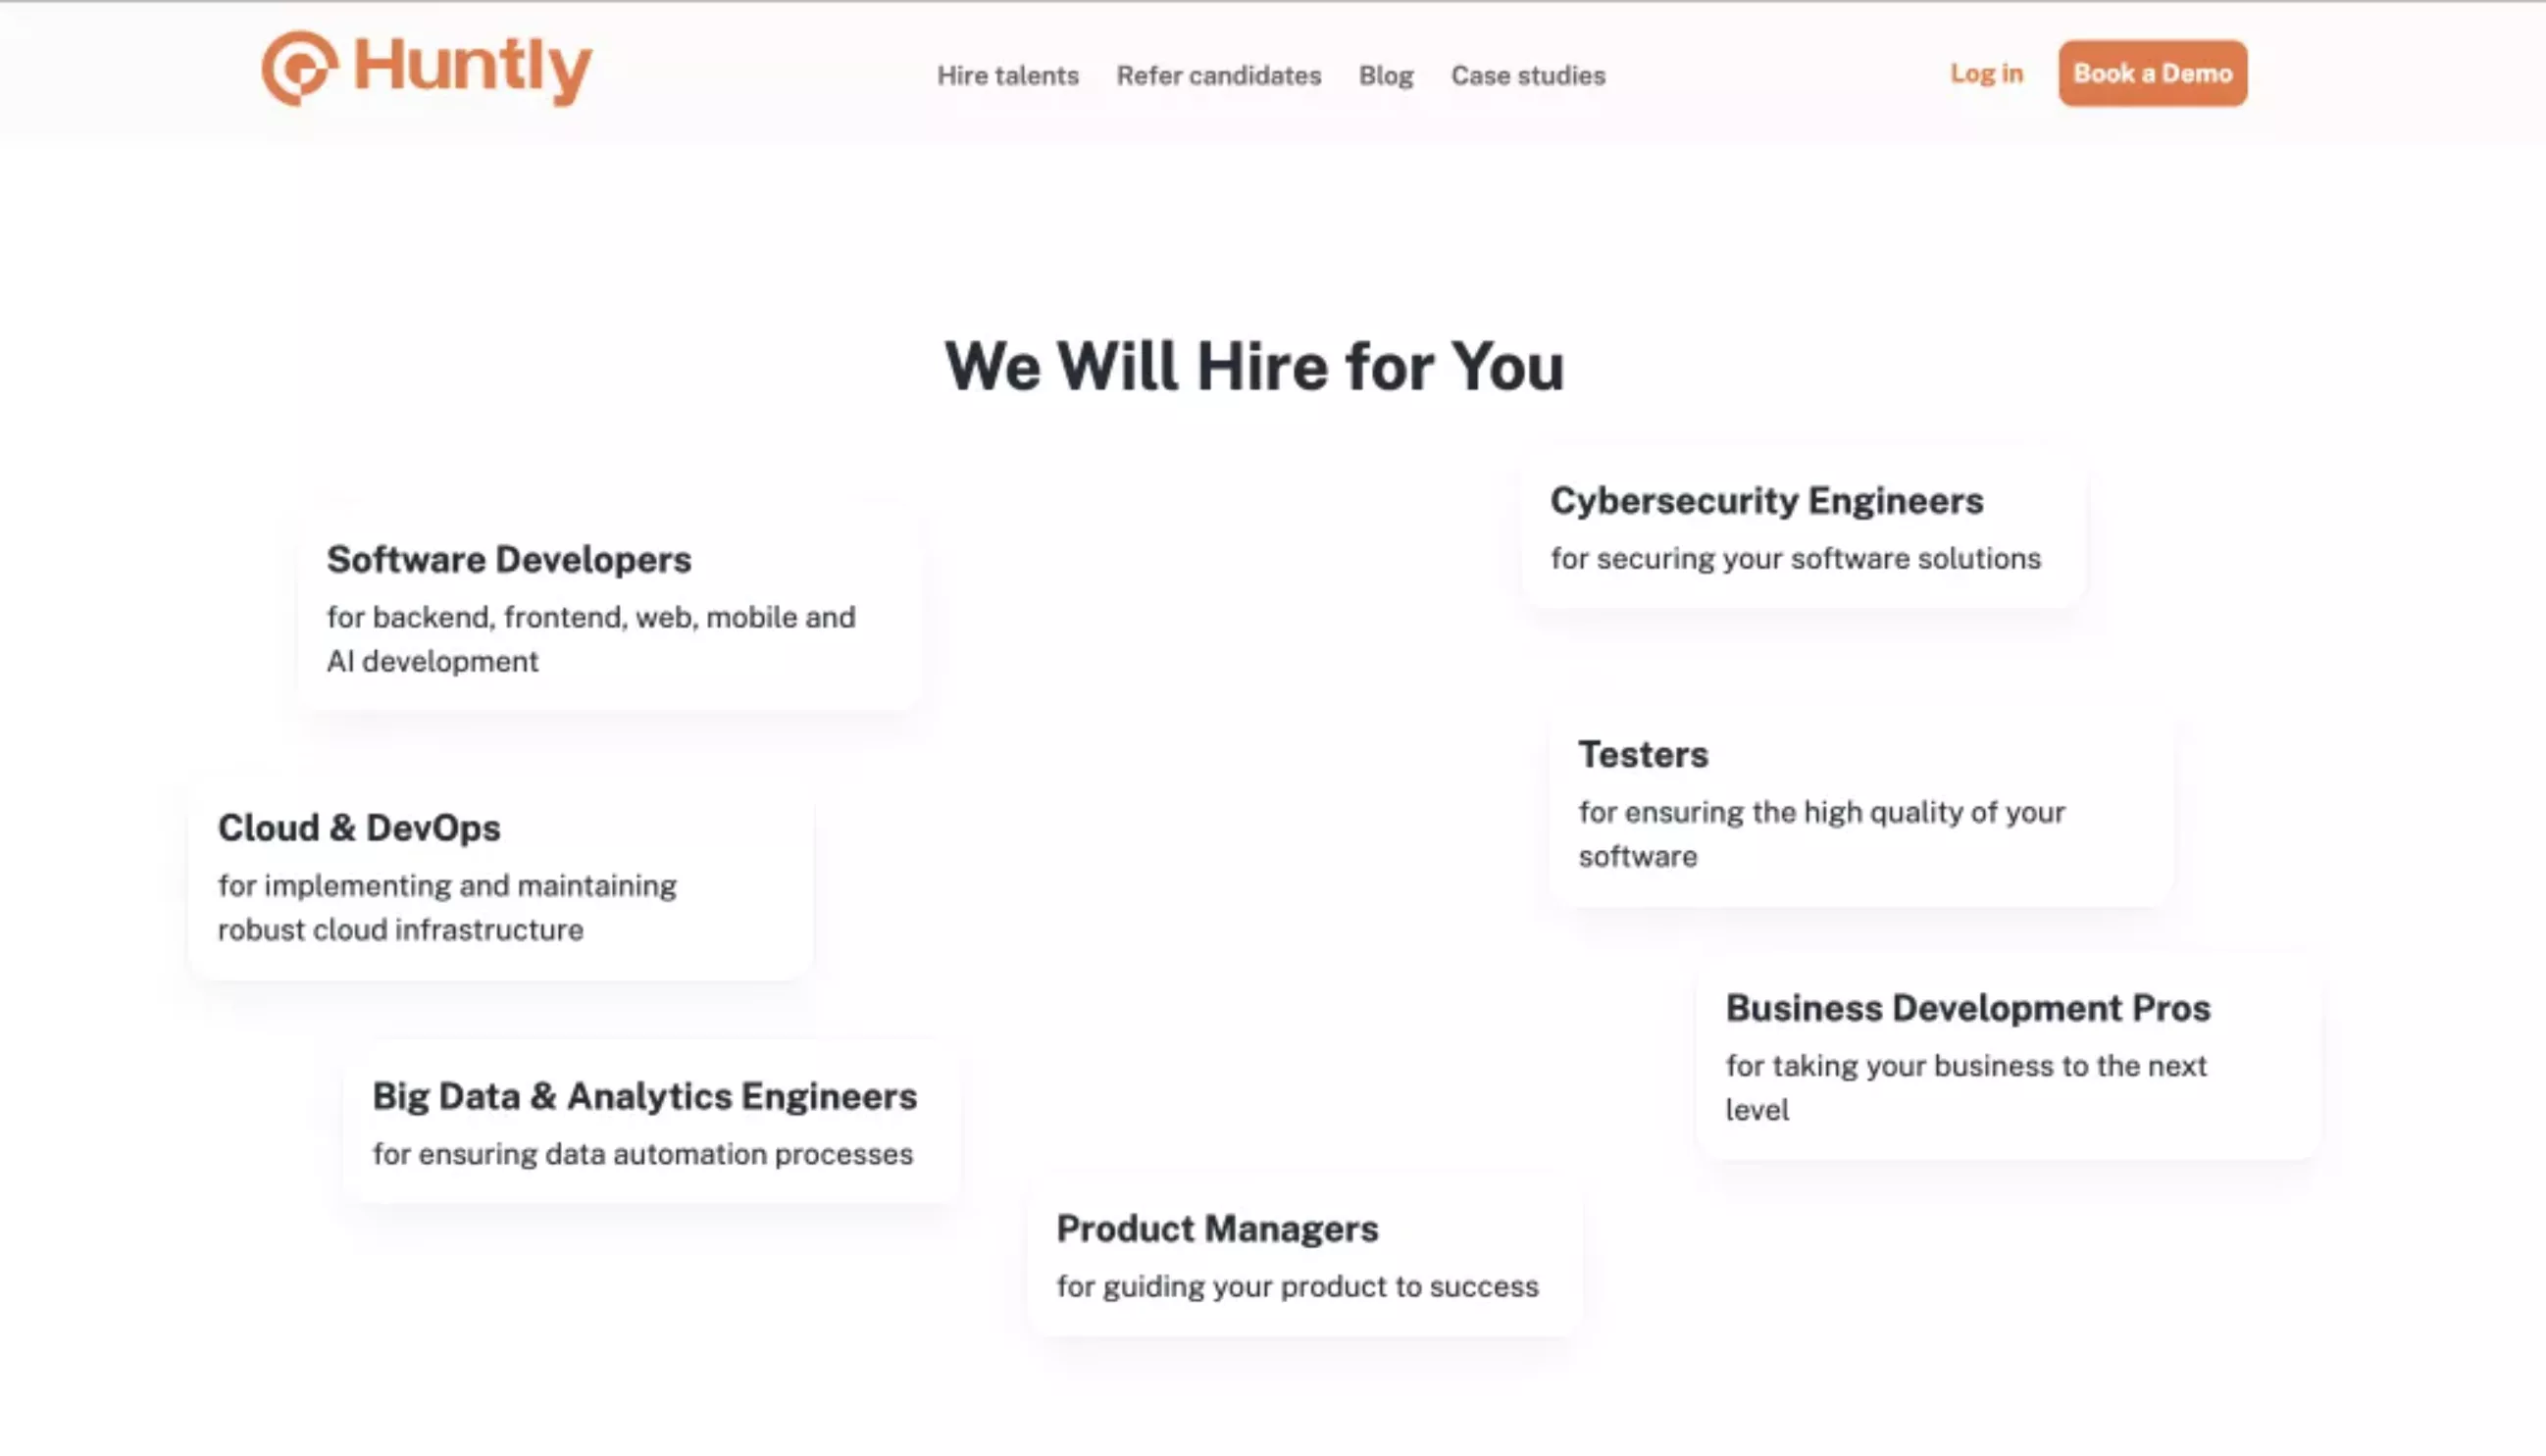Select the Refer candidates tab

(1219, 75)
